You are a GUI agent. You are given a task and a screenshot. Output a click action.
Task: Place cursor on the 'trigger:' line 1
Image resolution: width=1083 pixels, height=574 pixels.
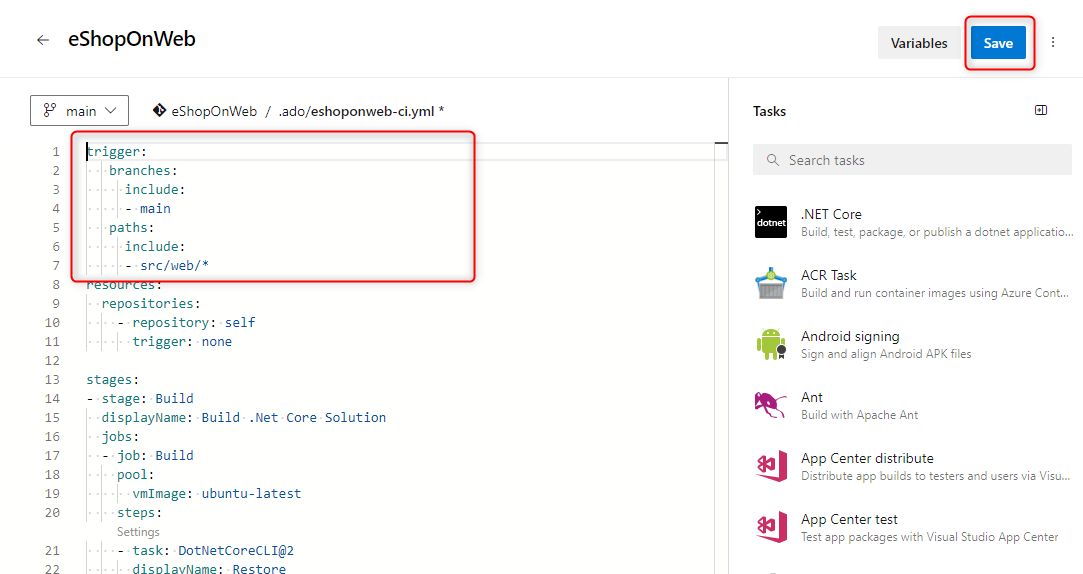[117, 151]
